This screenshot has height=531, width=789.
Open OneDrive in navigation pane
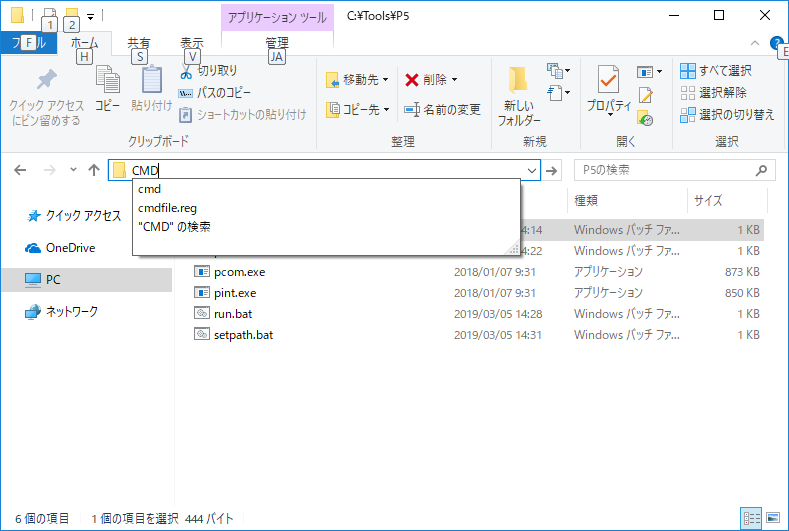(60, 248)
